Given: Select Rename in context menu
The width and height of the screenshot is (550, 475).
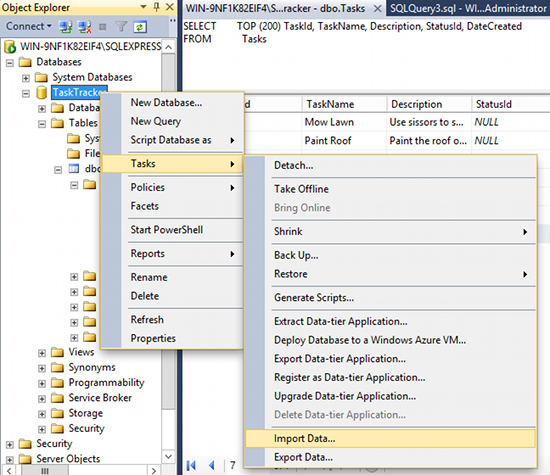Looking at the screenshot, I should coord(172,277).
